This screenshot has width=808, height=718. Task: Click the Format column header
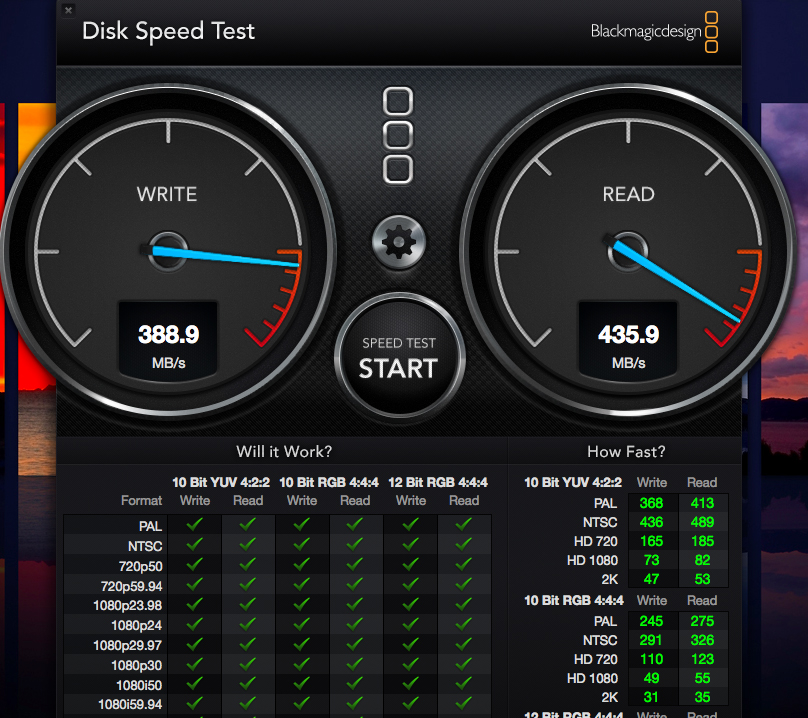click(141, 500)
